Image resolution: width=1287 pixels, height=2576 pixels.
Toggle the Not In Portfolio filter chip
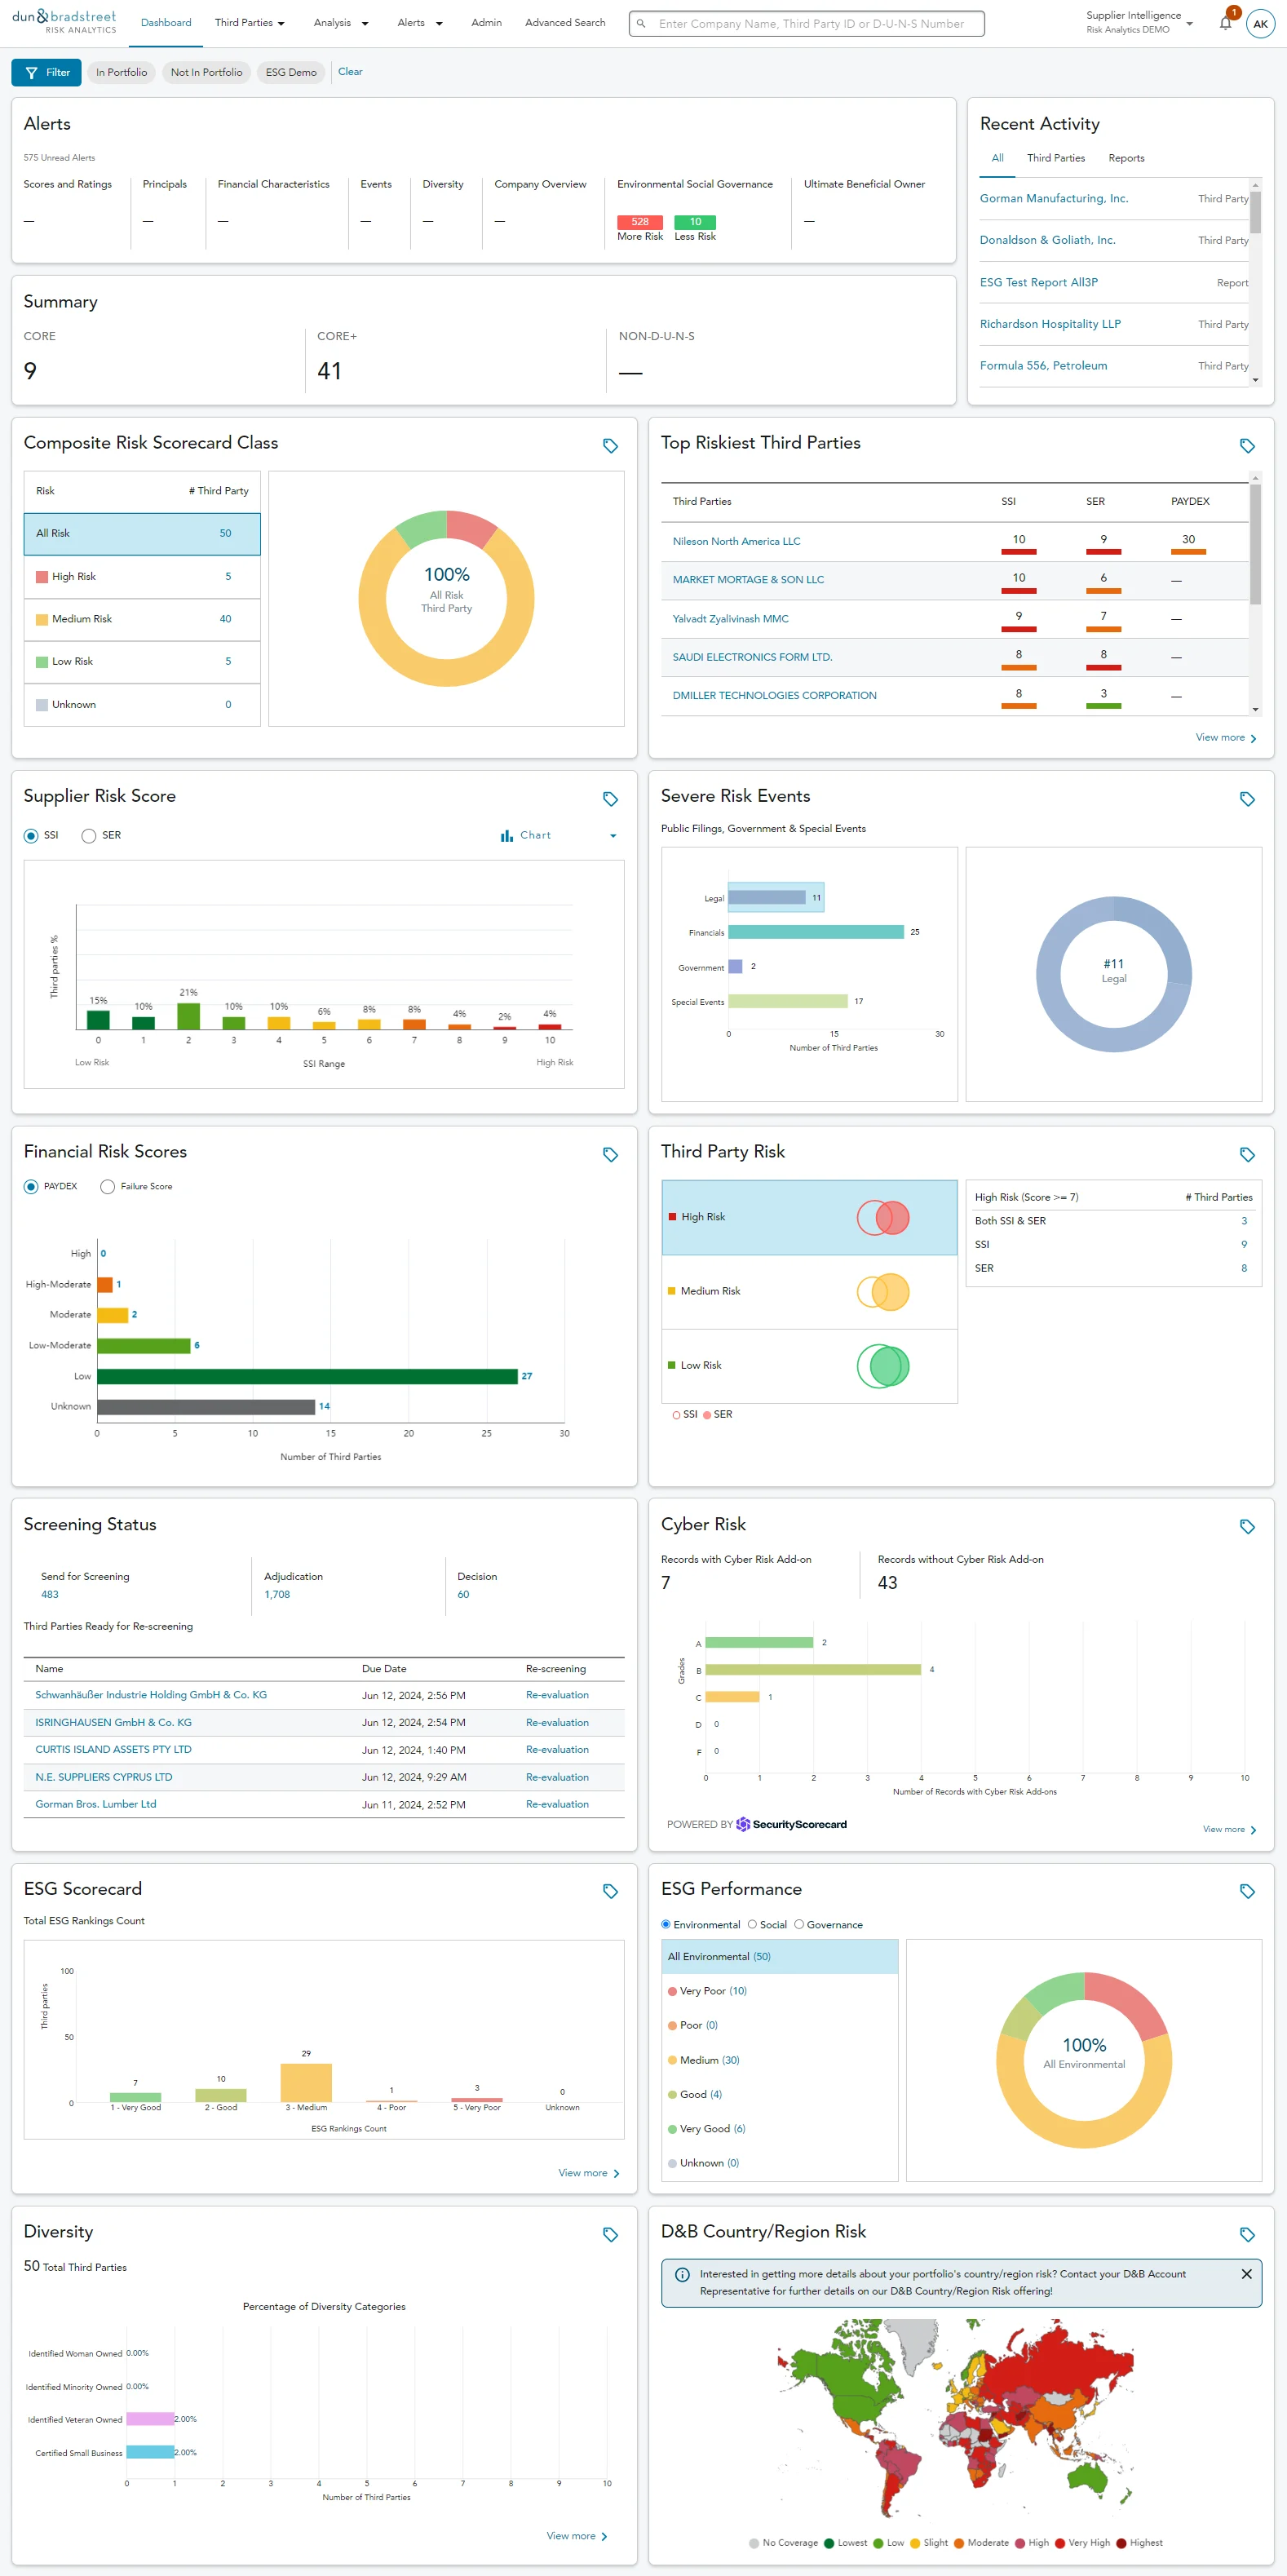206,72
